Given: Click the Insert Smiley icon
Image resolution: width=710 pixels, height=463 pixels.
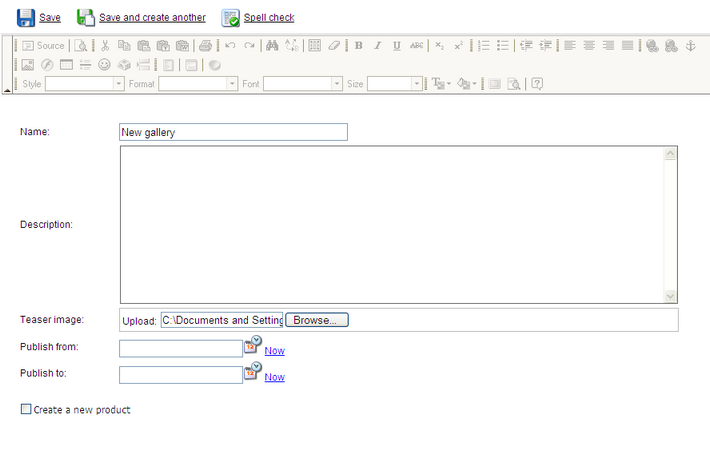Looking at the screenshot, I should pyautogui.click(x=104, y=65).
